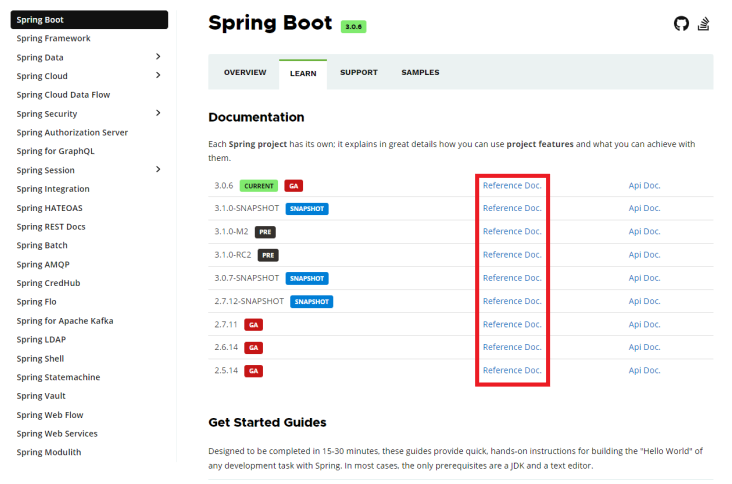This screenshot has height=484, width=732.
Task: Expand the Spring Security submenu chevron
Action: tap(158, 113)
